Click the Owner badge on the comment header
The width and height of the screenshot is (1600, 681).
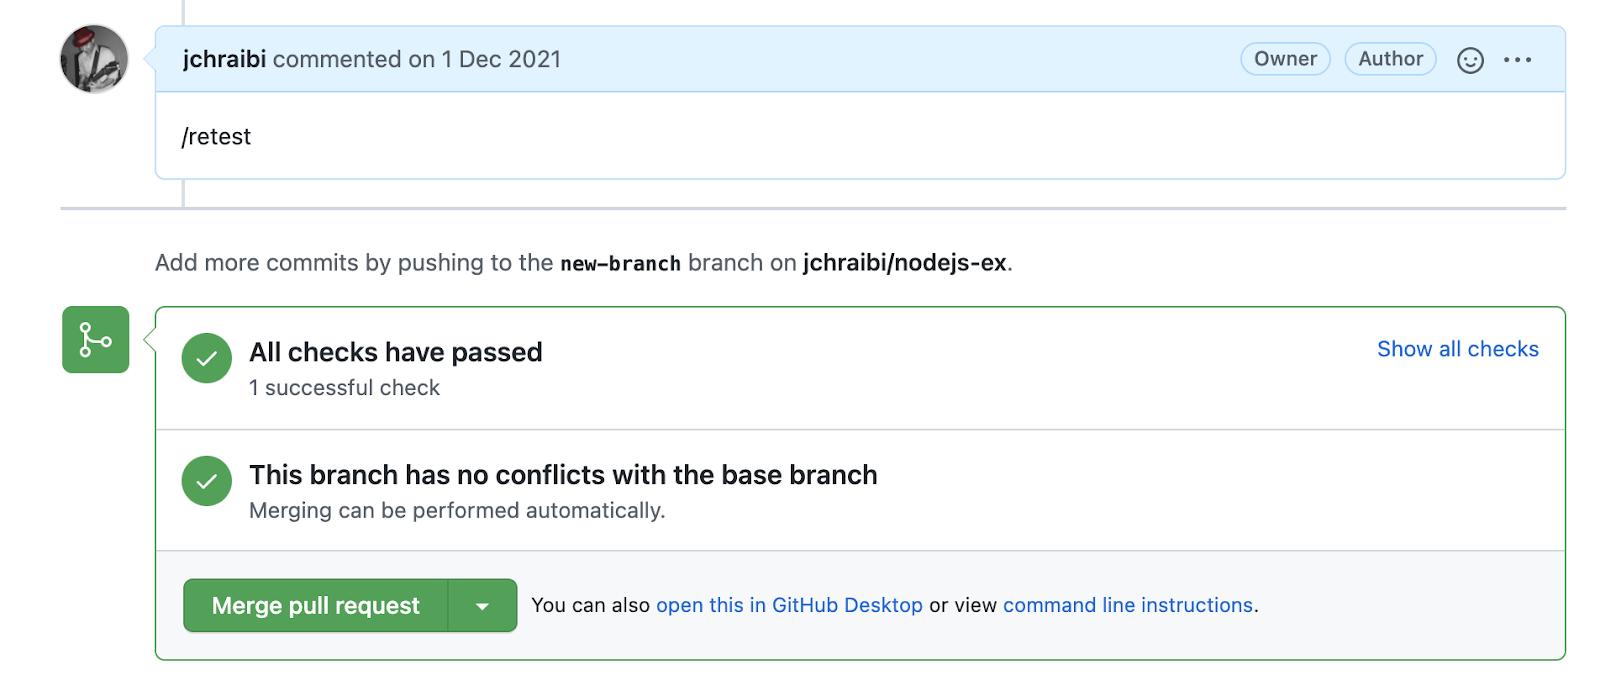point(1285,59)
